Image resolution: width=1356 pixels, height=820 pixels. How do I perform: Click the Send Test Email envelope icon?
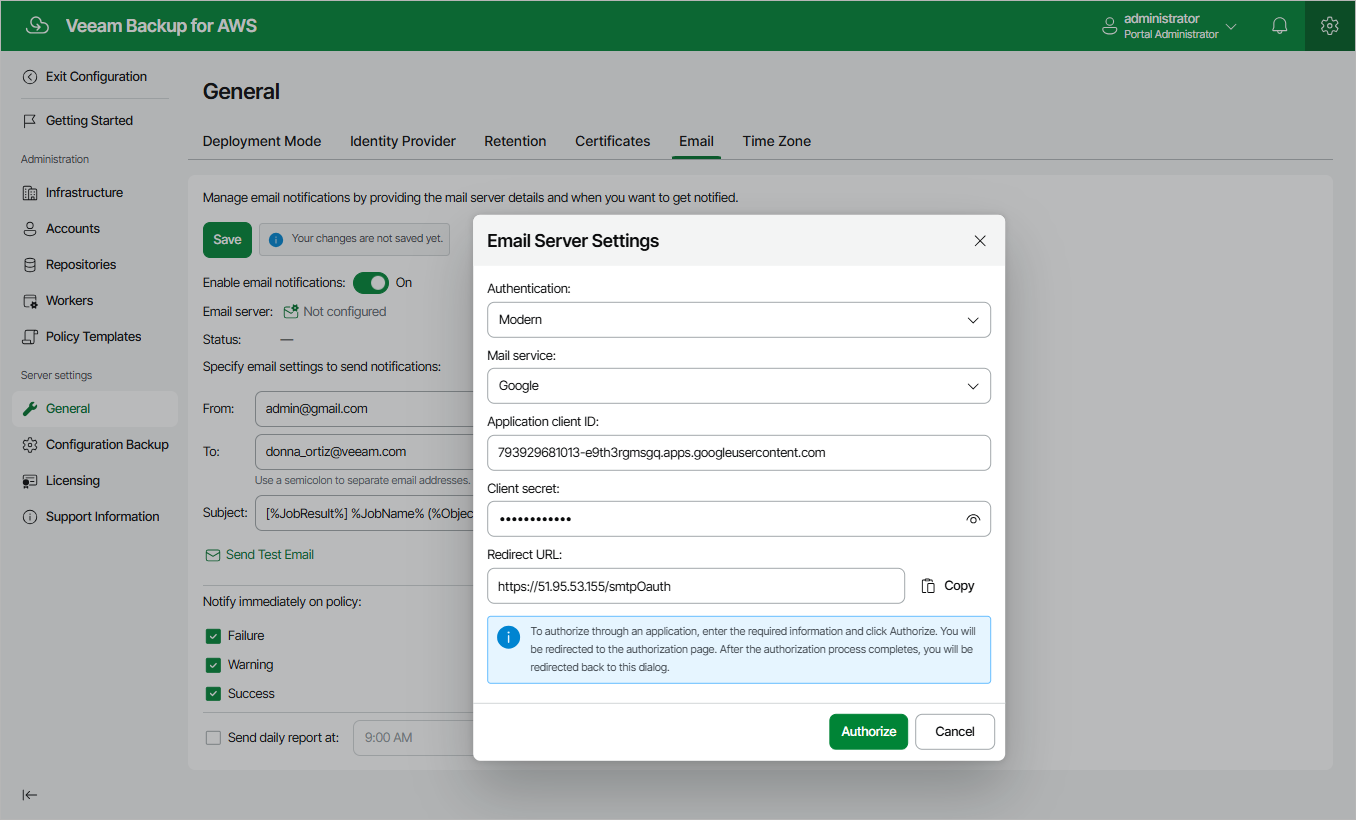(213, 555)
